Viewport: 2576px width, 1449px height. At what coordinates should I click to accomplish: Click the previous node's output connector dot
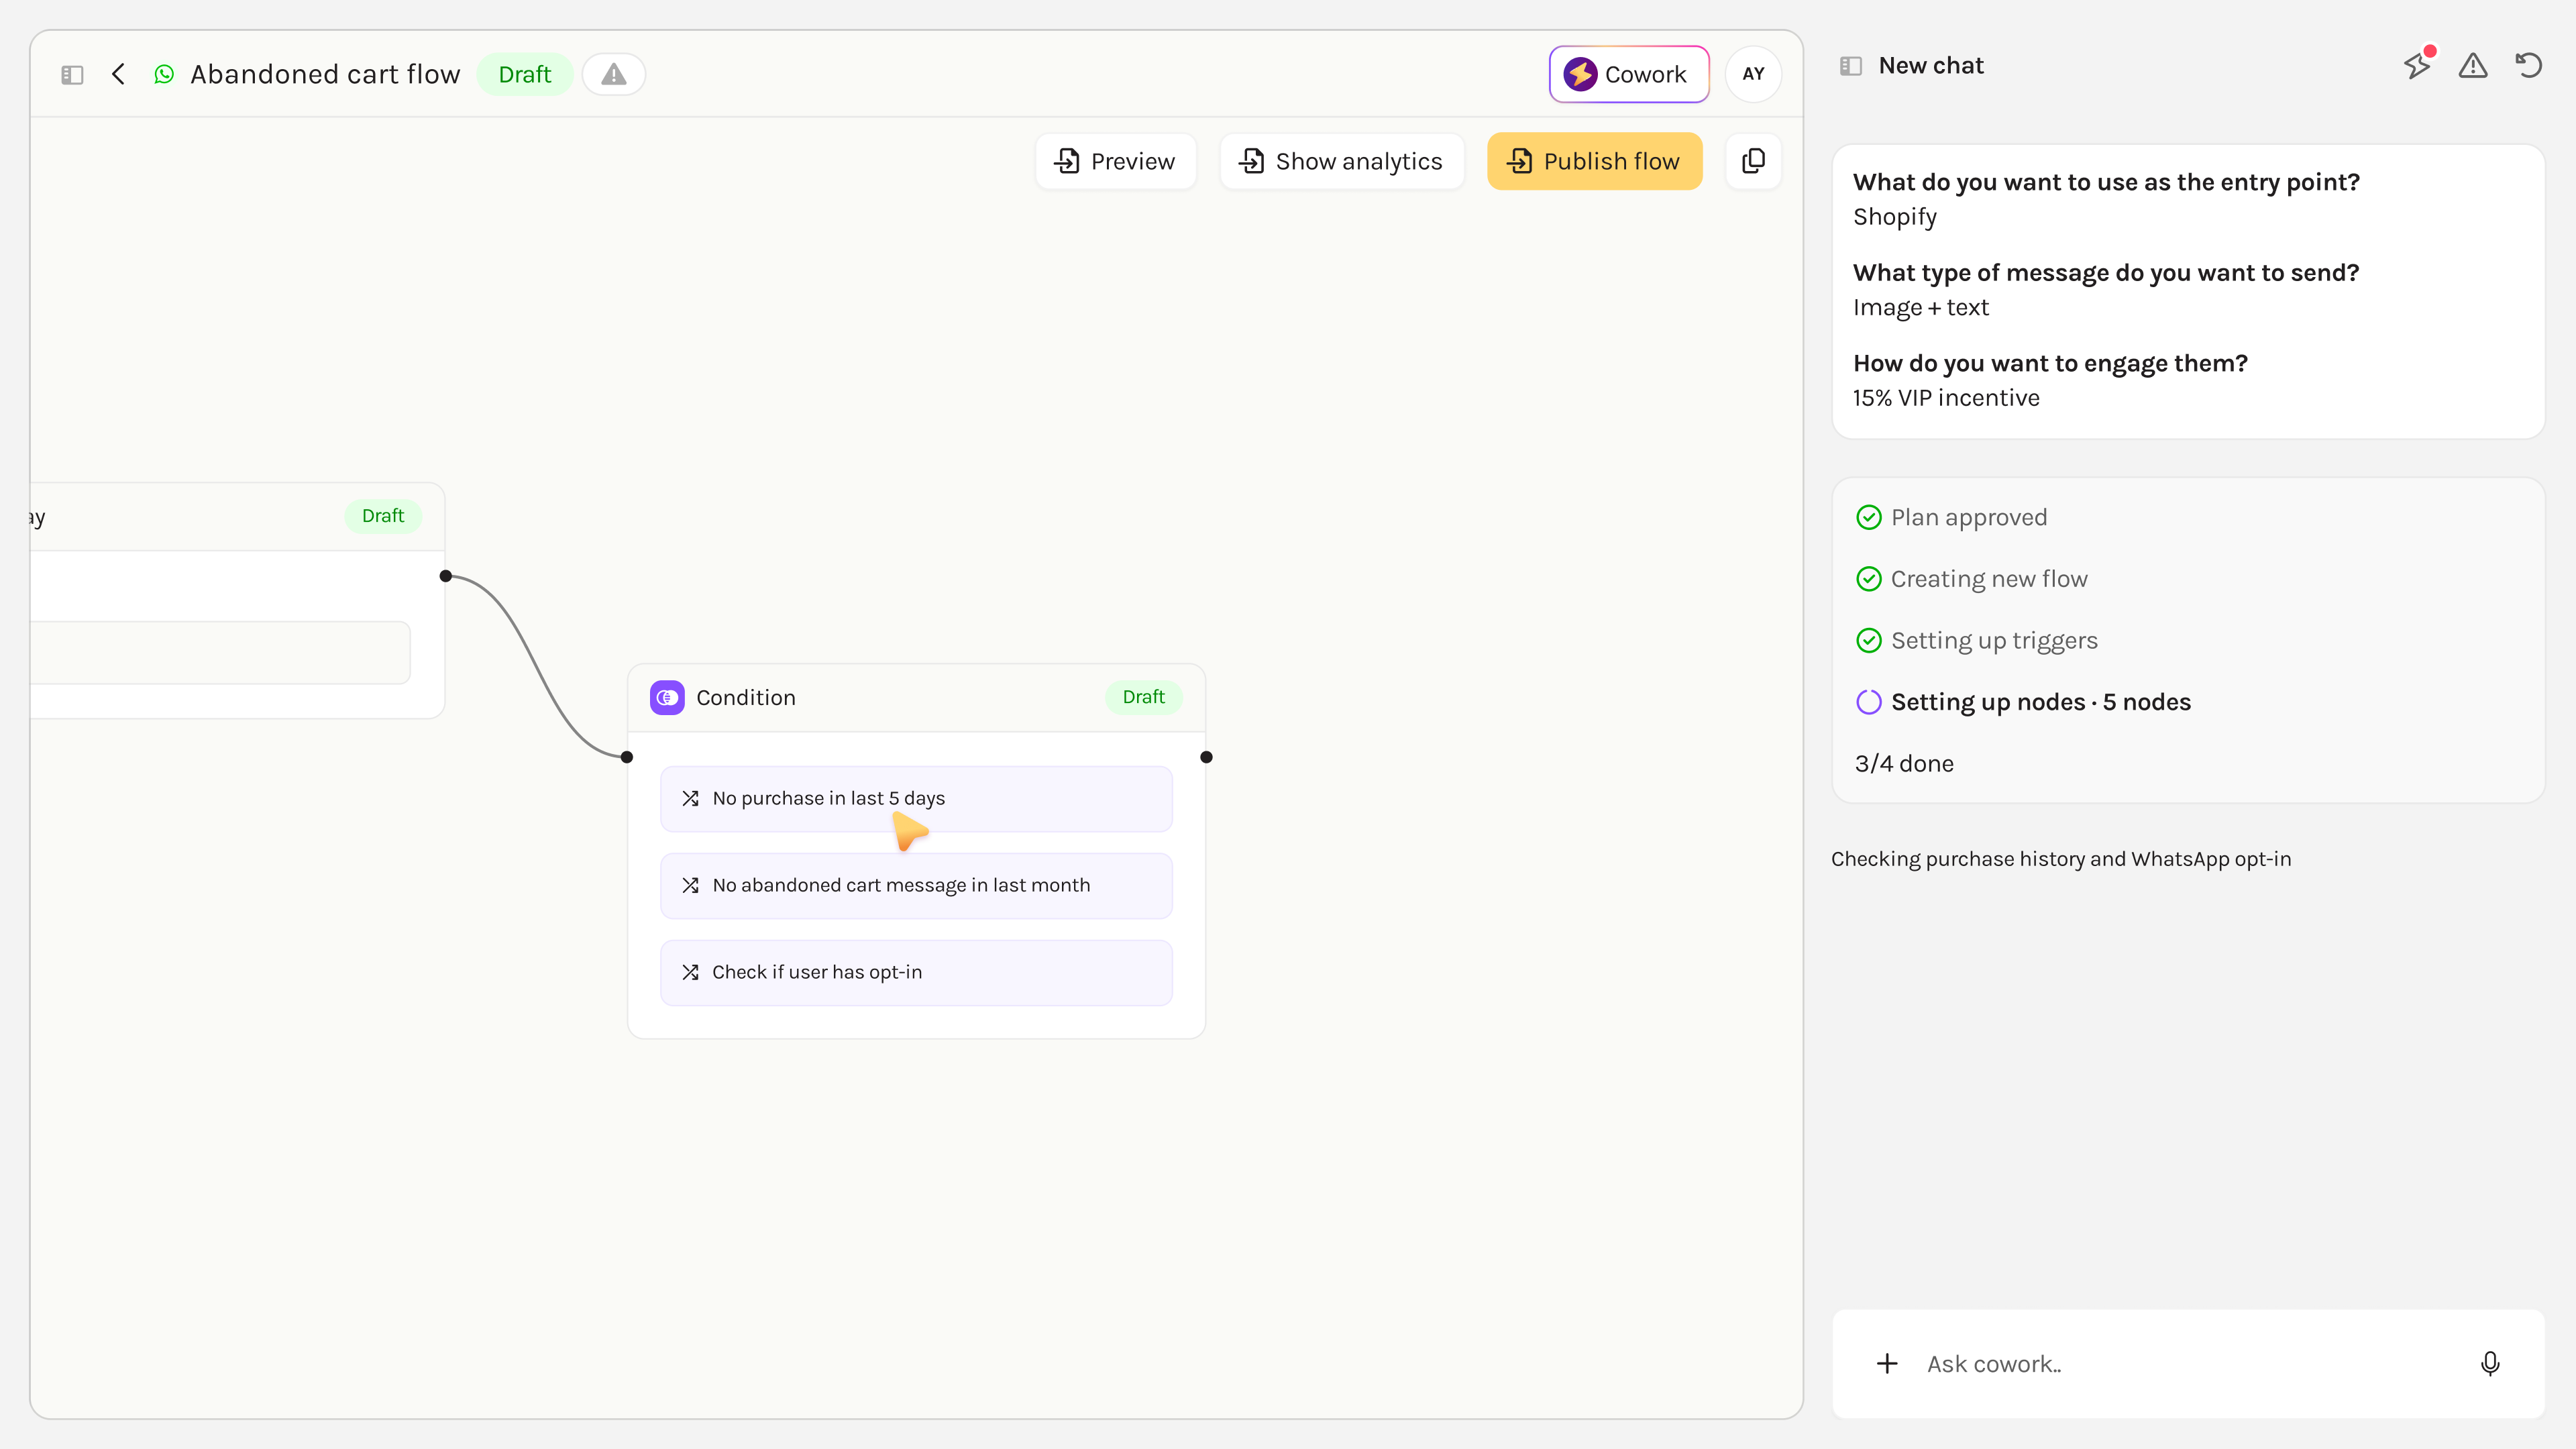[446, 576]
